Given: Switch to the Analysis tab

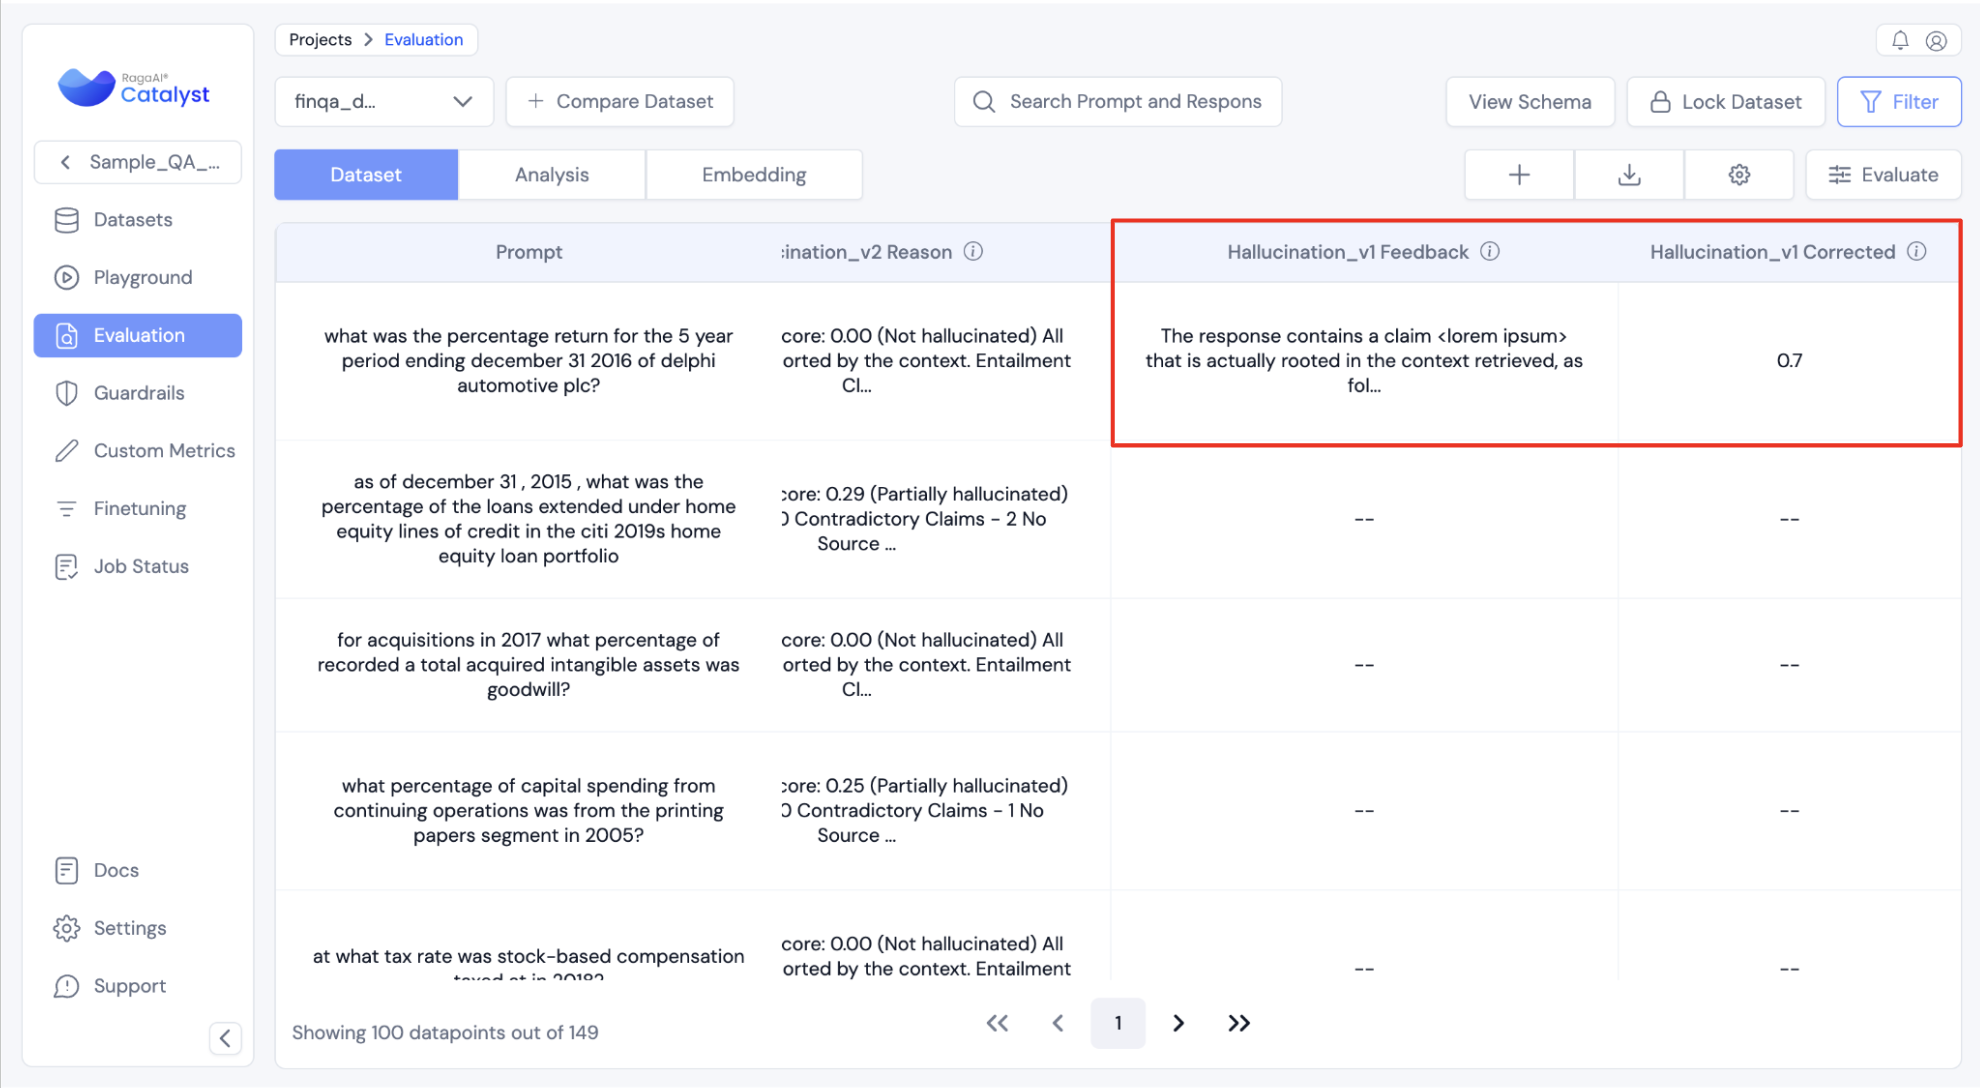Looking at the screenshot, I should click(x=551, y=175).
